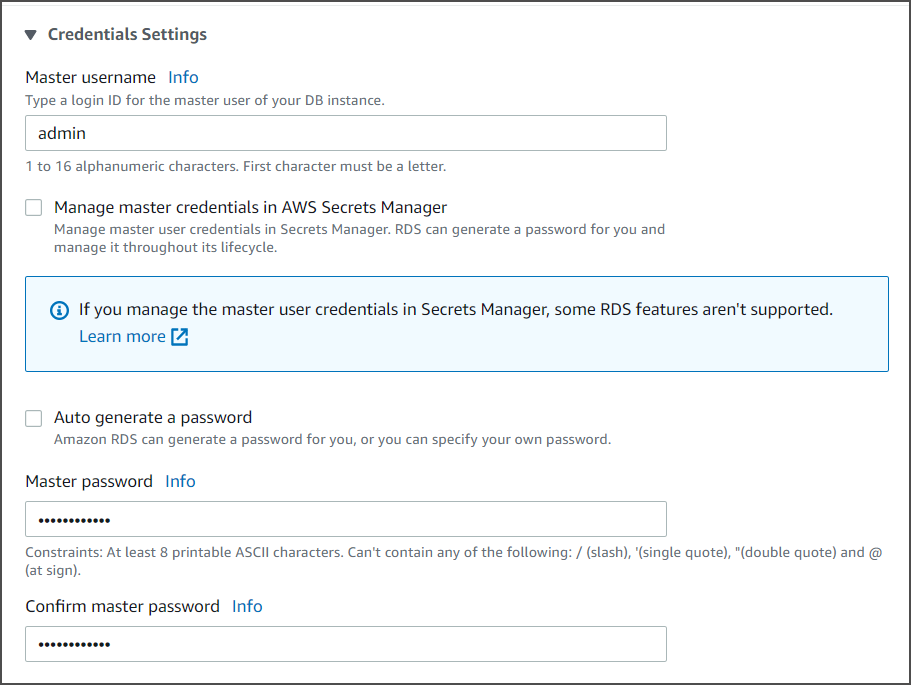Click the Credentials Settings section heading
Image resolution: width=911 pixels, height=685 pixels.
127,34
